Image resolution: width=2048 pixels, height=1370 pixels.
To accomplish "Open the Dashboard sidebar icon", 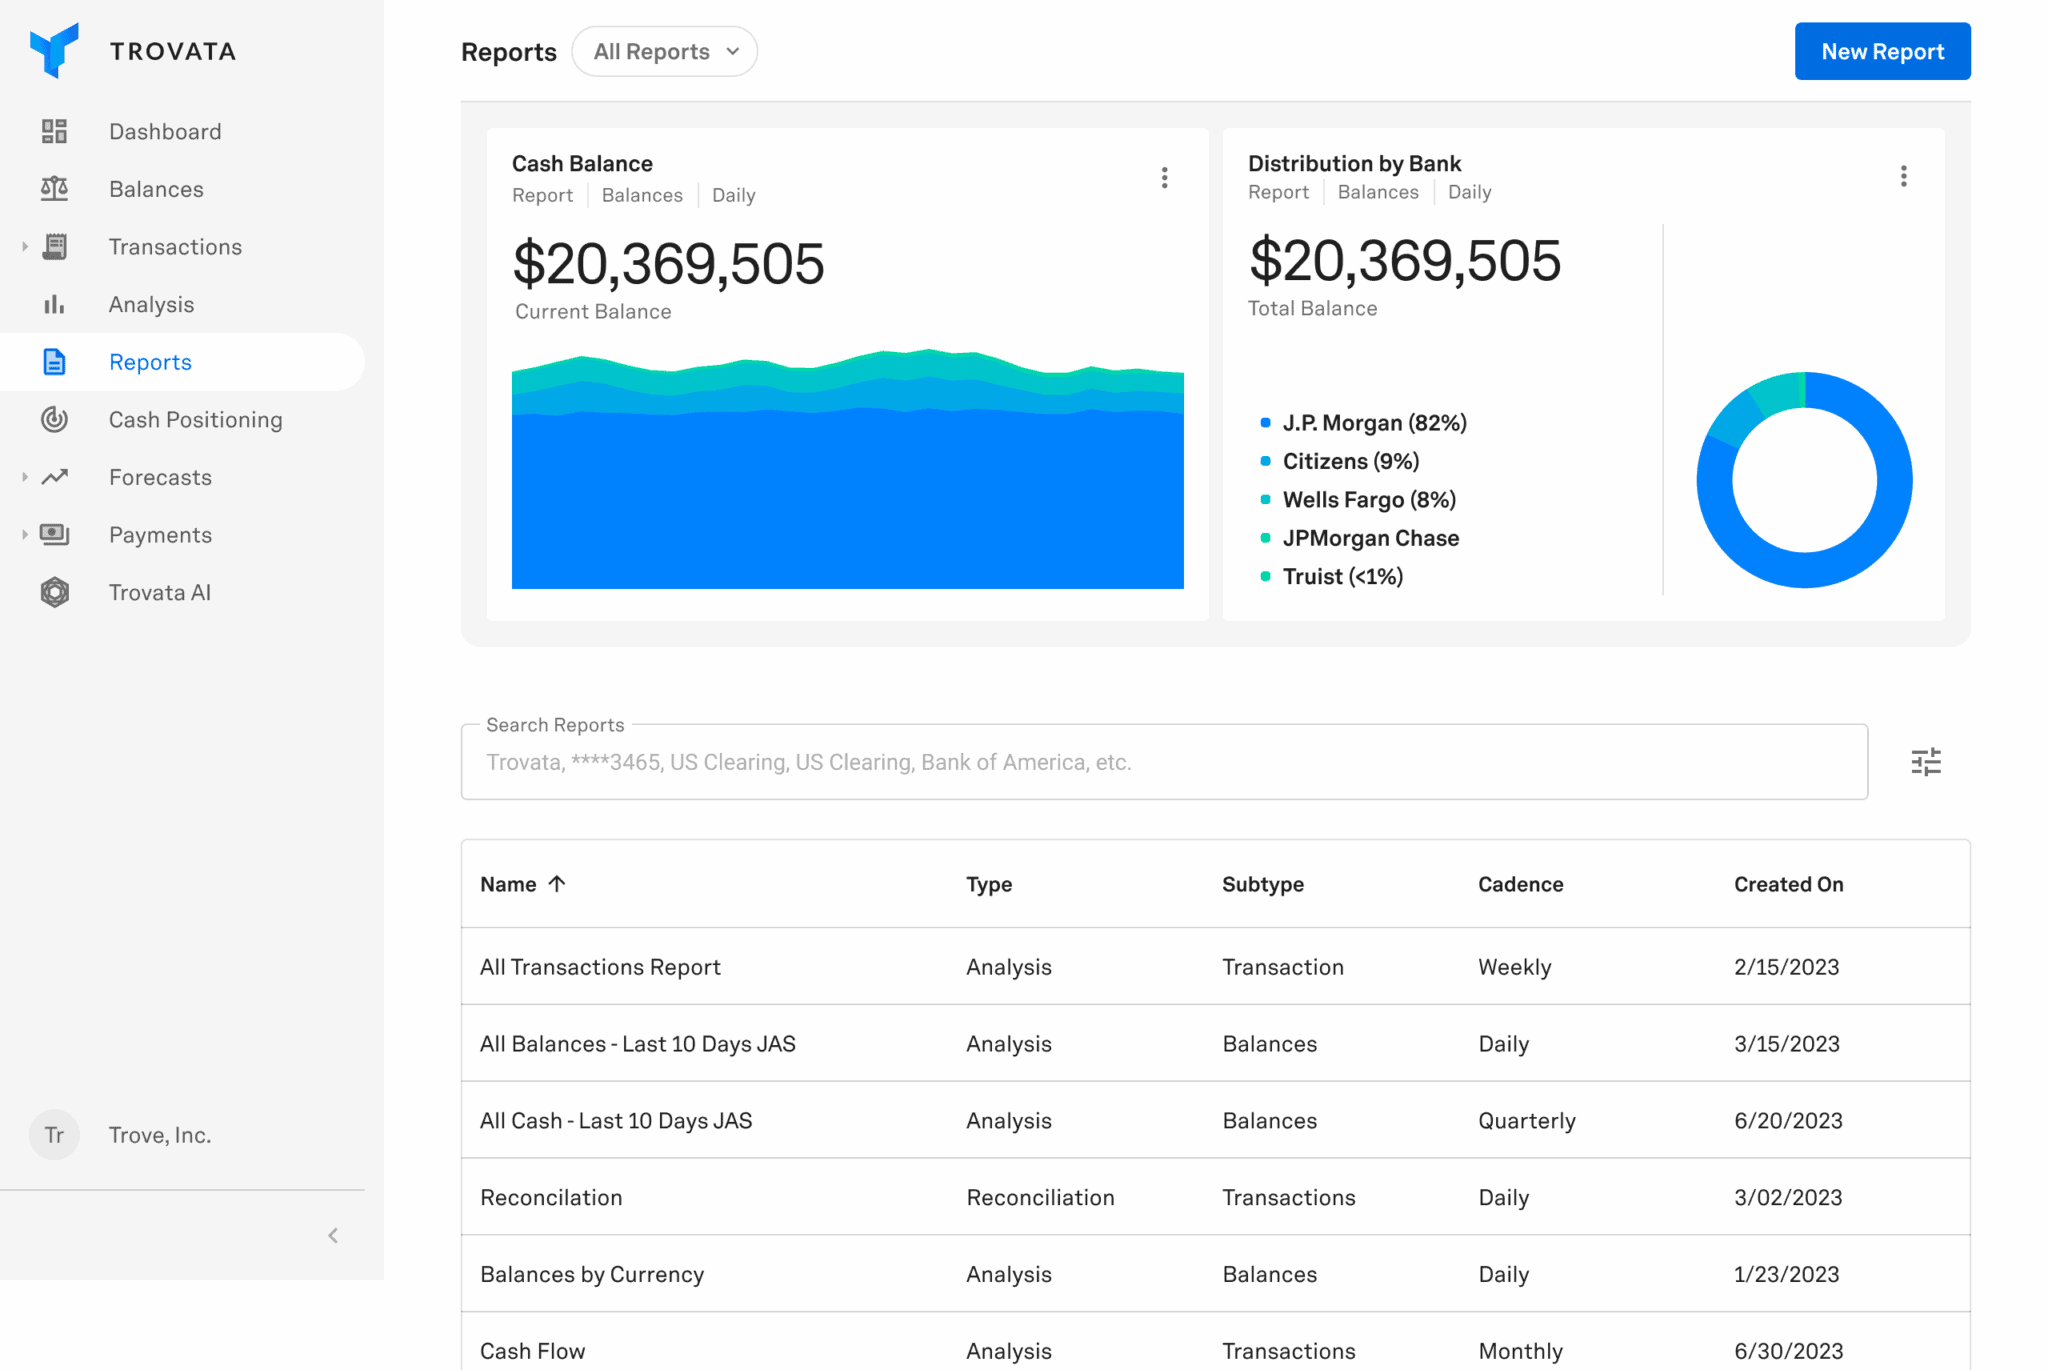I will pos(54,130).
